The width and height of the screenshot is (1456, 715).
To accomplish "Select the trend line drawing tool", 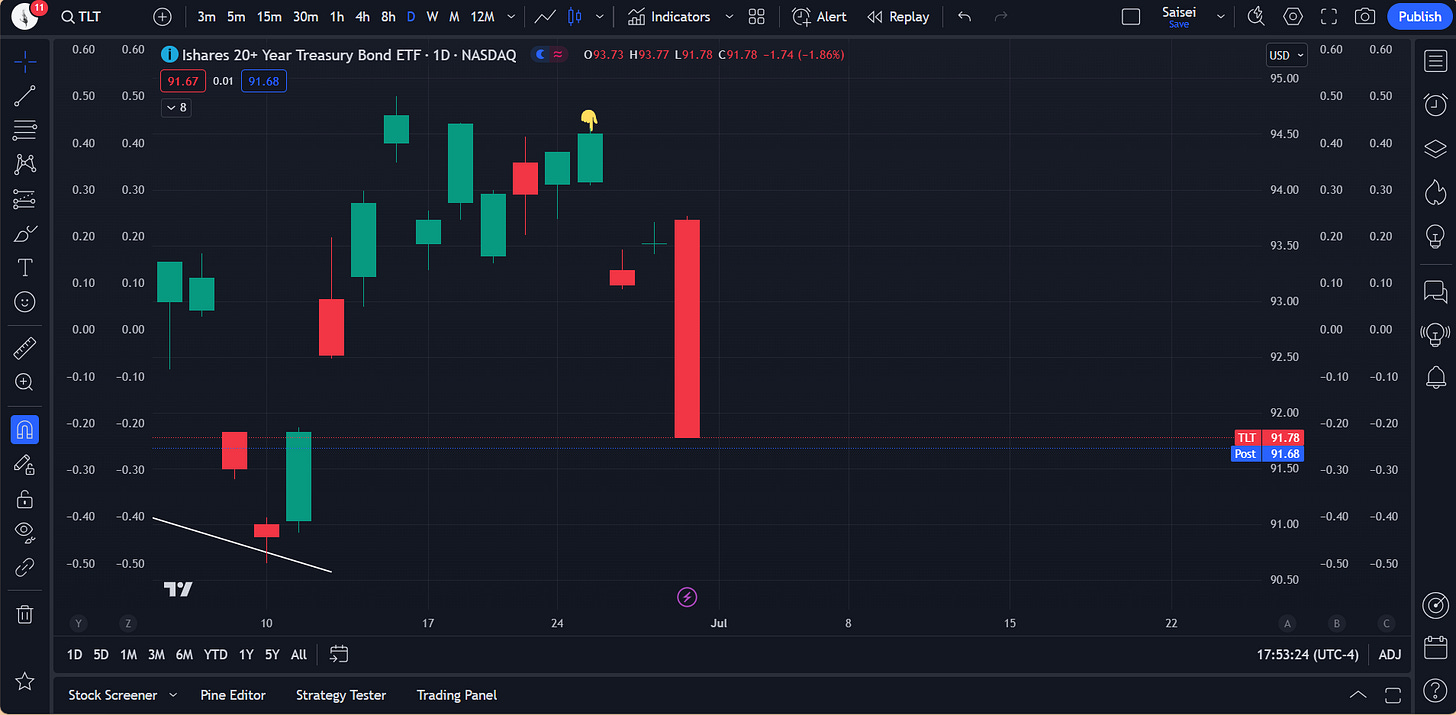I will click(x=25, y=96).
